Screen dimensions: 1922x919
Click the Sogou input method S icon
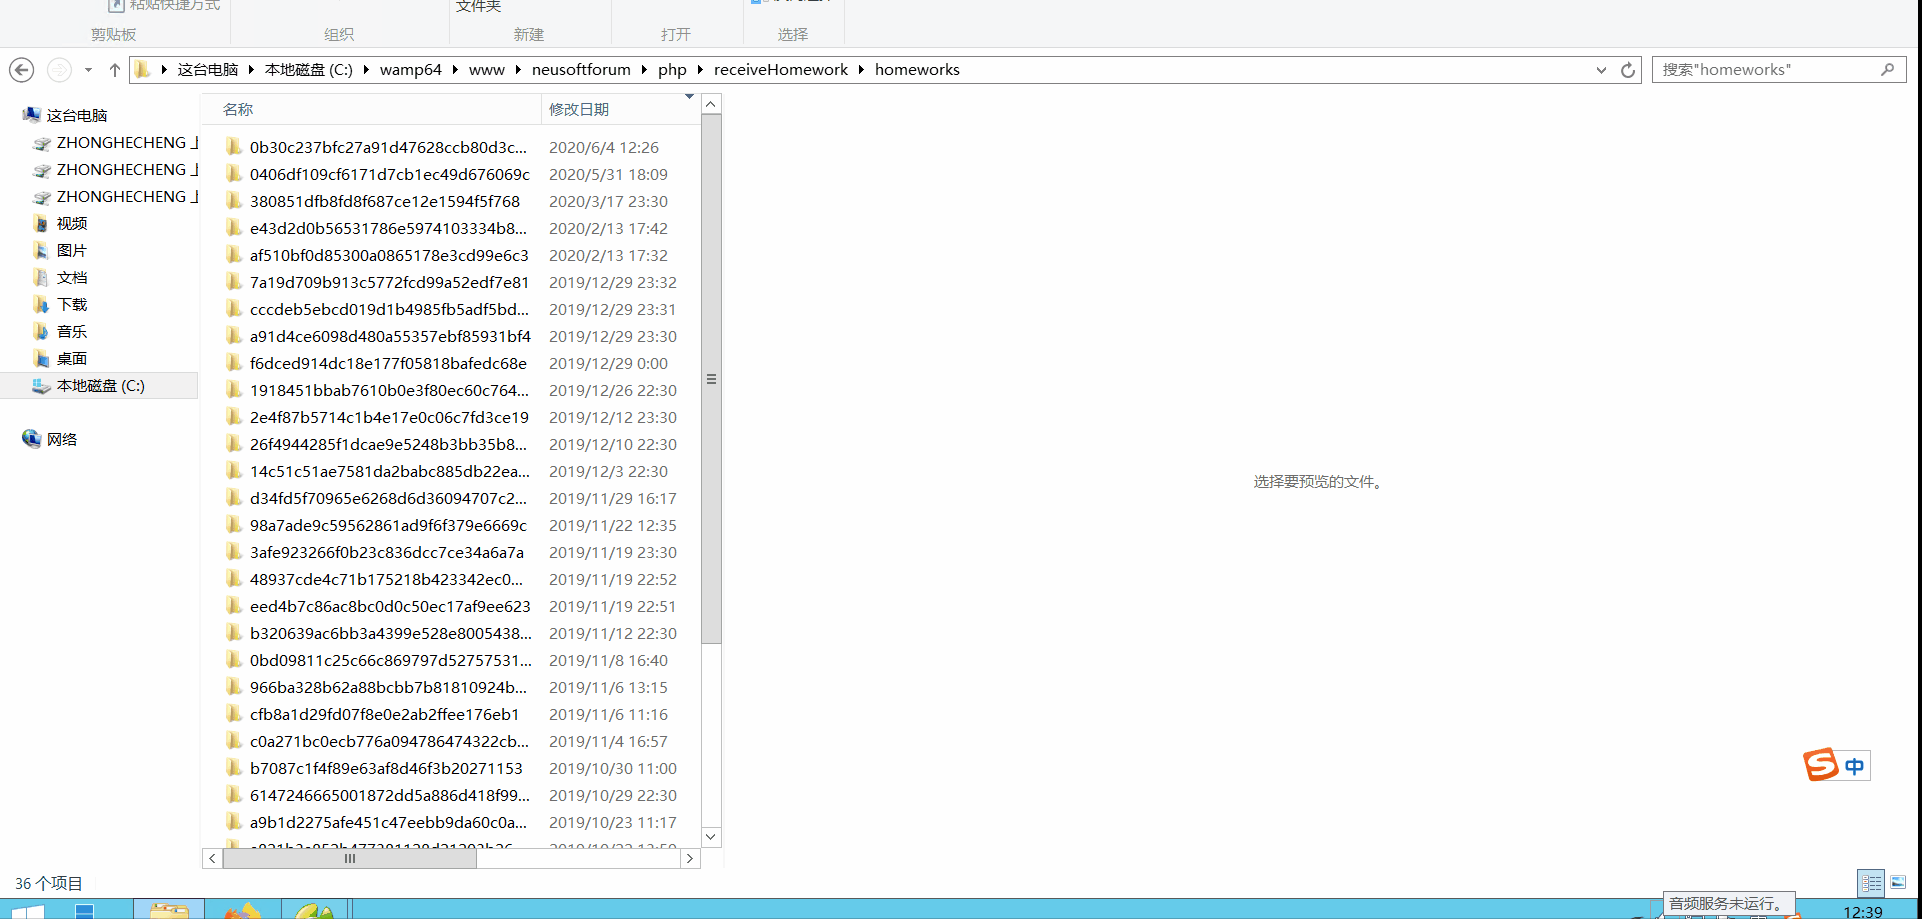pyautogui.click(x=1821, y=765)
